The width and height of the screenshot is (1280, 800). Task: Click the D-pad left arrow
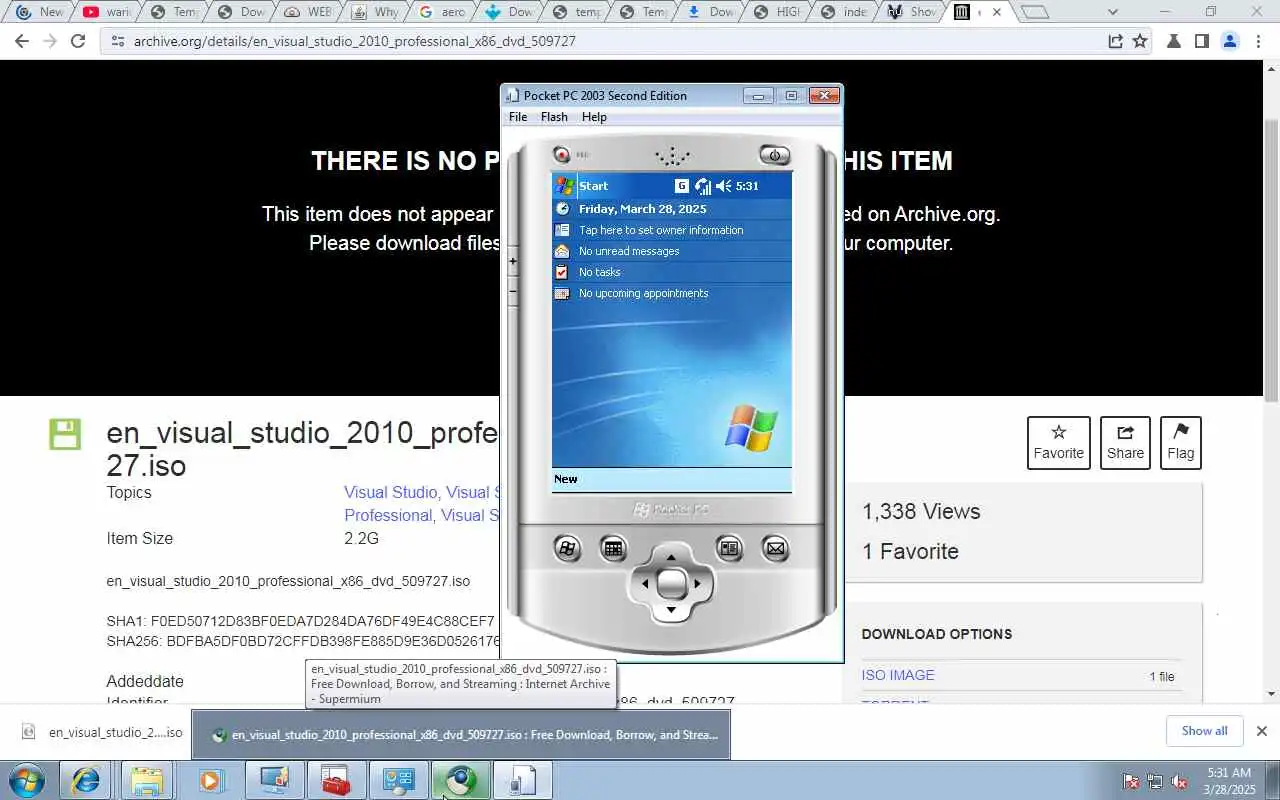(645, 583)
